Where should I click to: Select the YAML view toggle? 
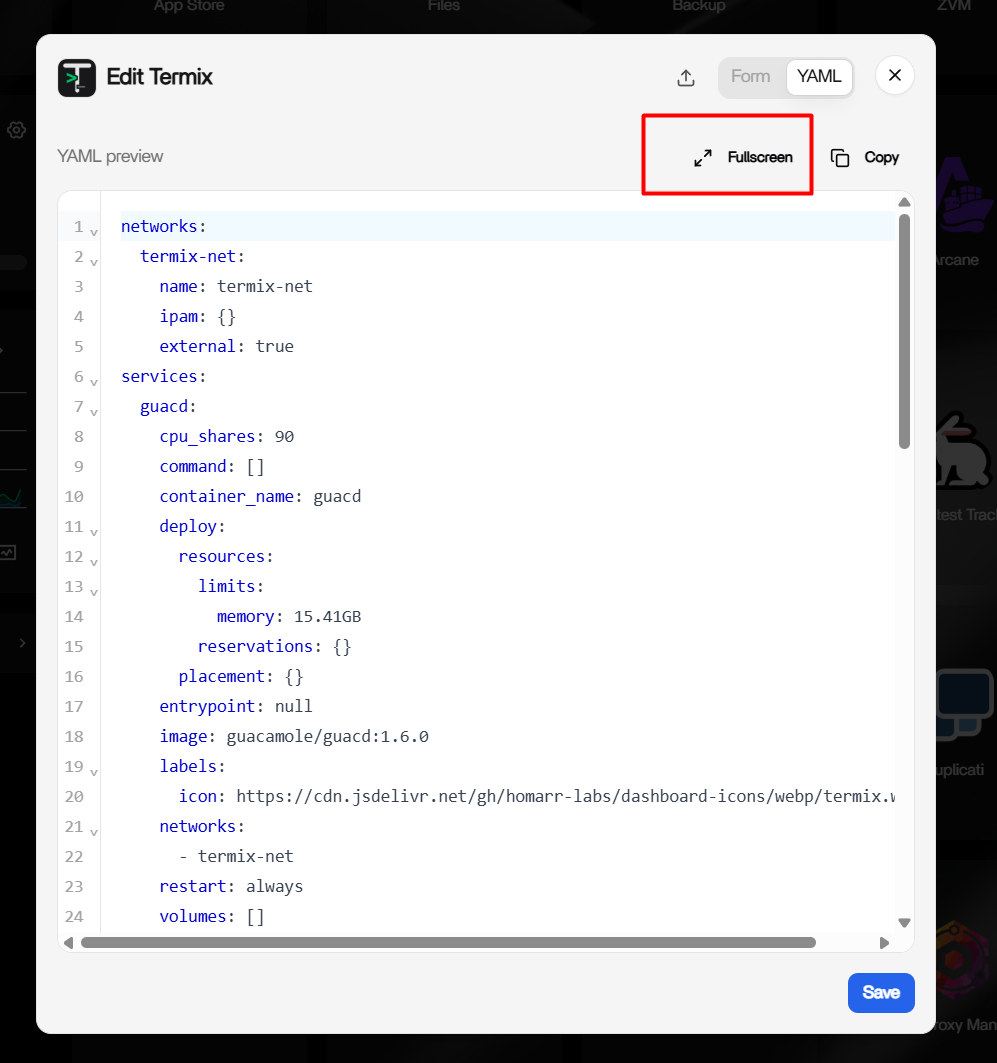819,76
